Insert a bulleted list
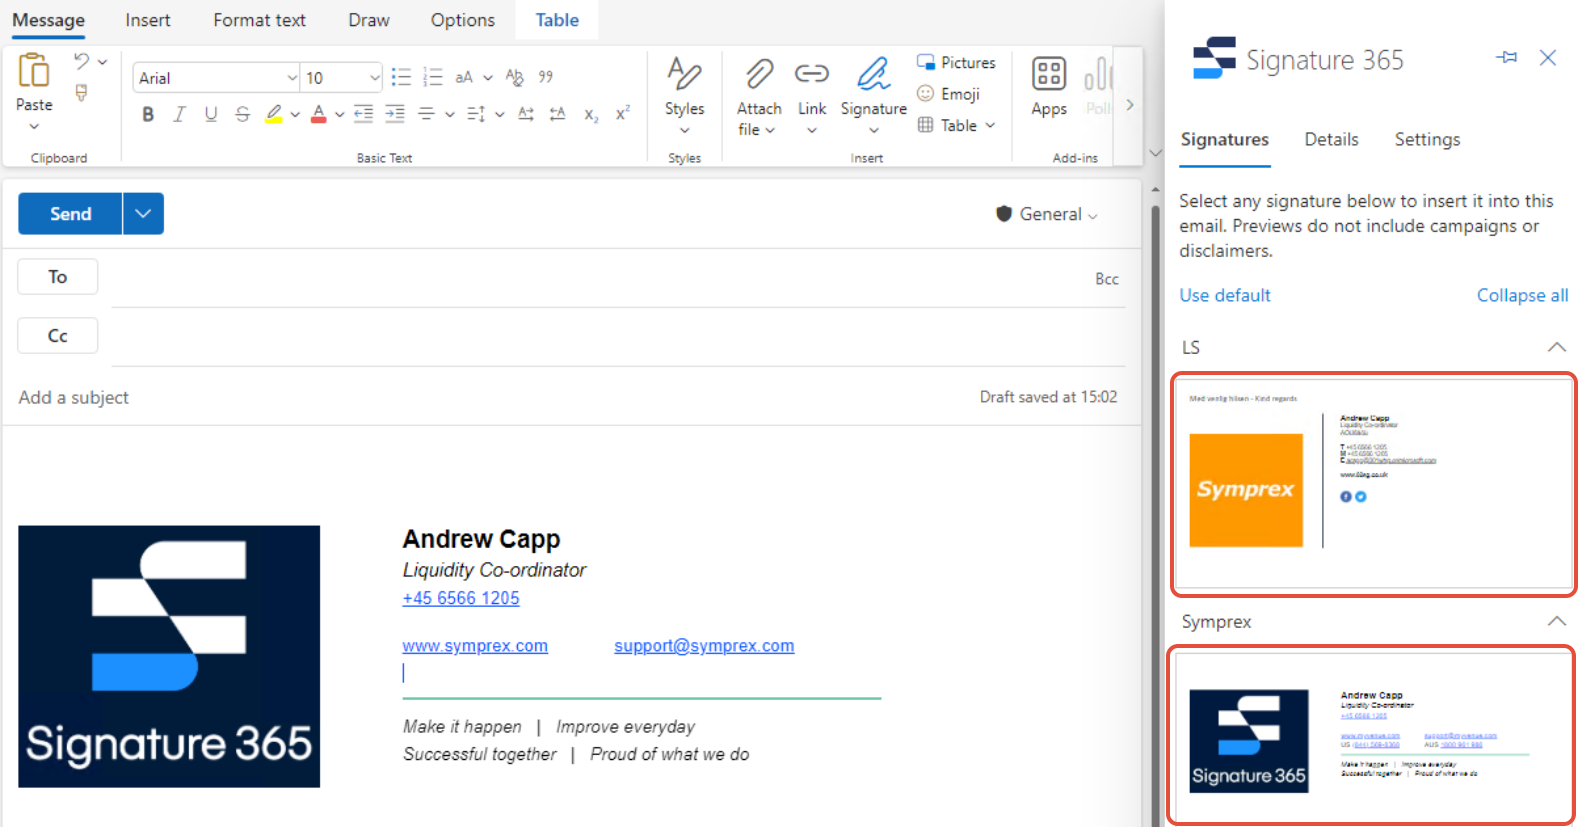This screenshot has height=827, width=1578. tap(401, 77)
